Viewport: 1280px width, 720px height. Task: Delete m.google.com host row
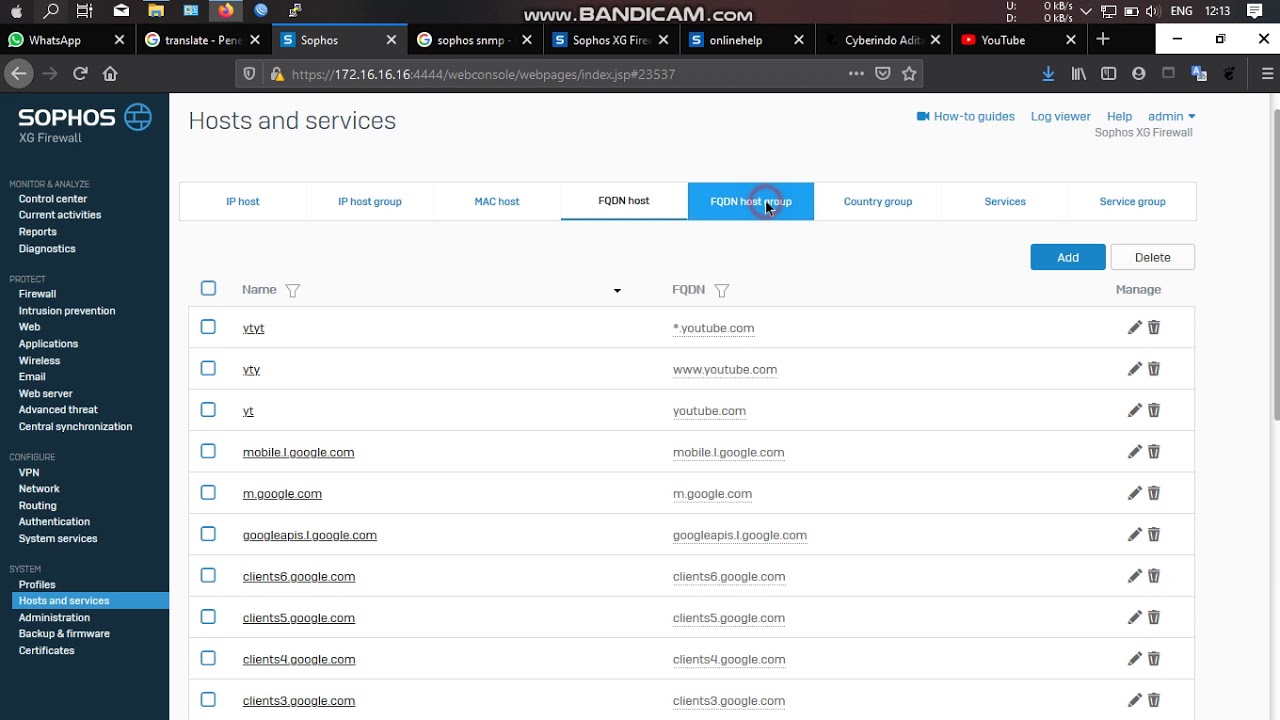click(x=1154, y=493)
